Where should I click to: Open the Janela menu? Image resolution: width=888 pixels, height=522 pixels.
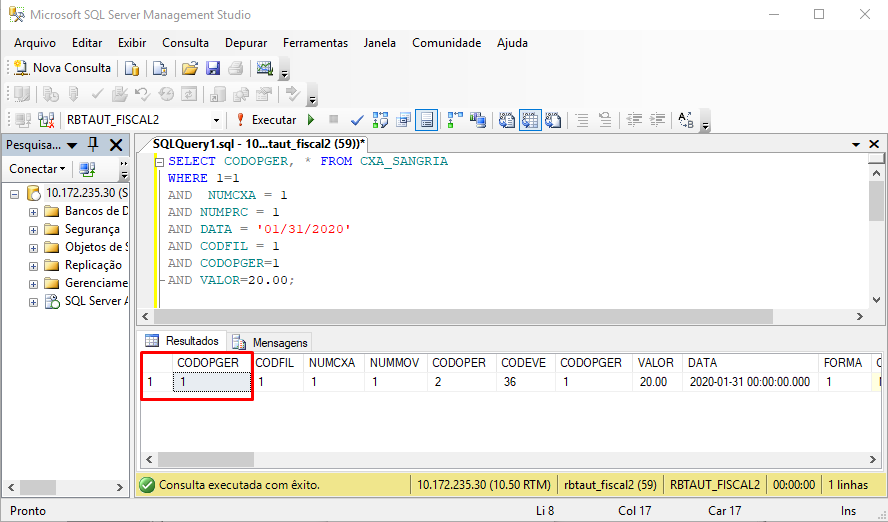[379, 43]
